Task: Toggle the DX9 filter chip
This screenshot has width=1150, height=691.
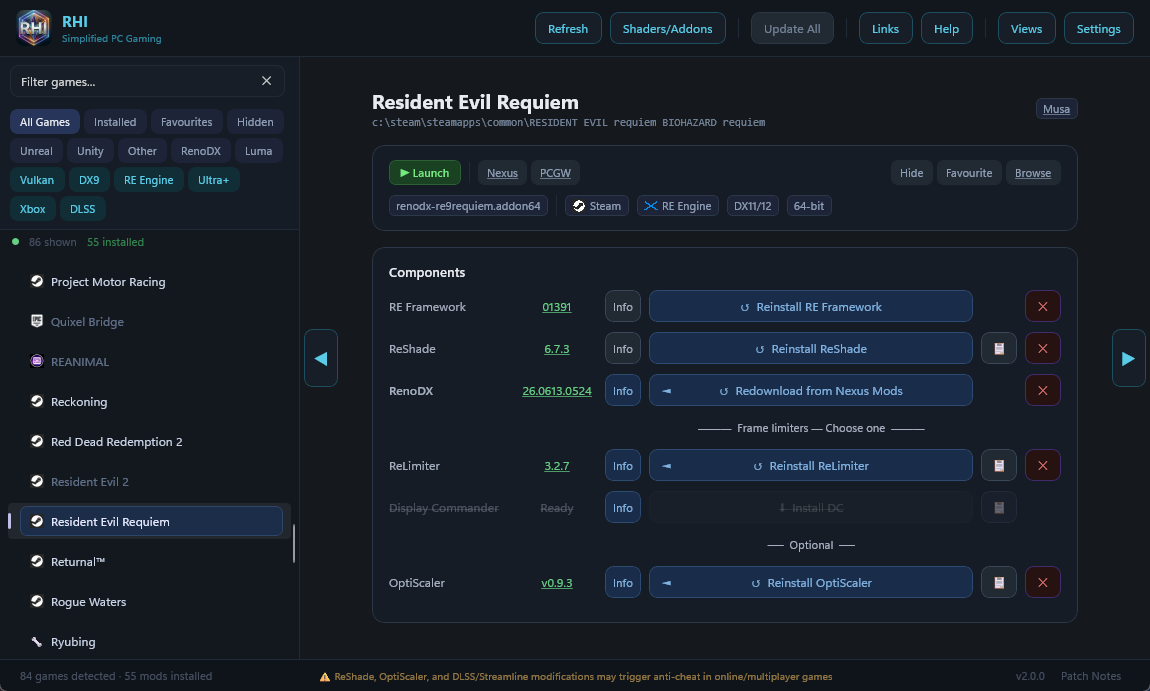Action: coord(89,180)
